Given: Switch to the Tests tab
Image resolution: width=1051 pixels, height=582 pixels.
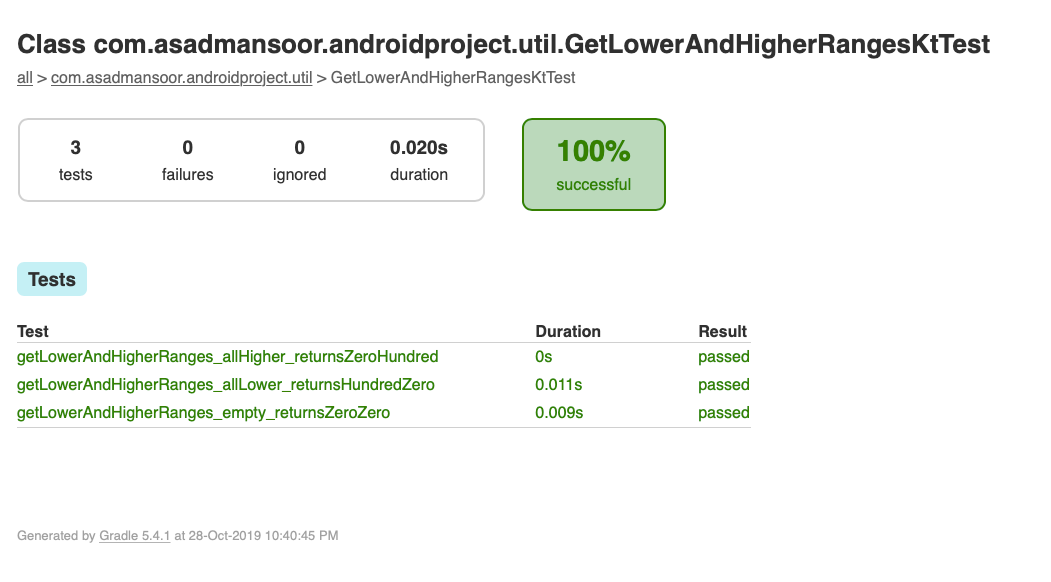Looking at the screenshot, I should [51, 279].
